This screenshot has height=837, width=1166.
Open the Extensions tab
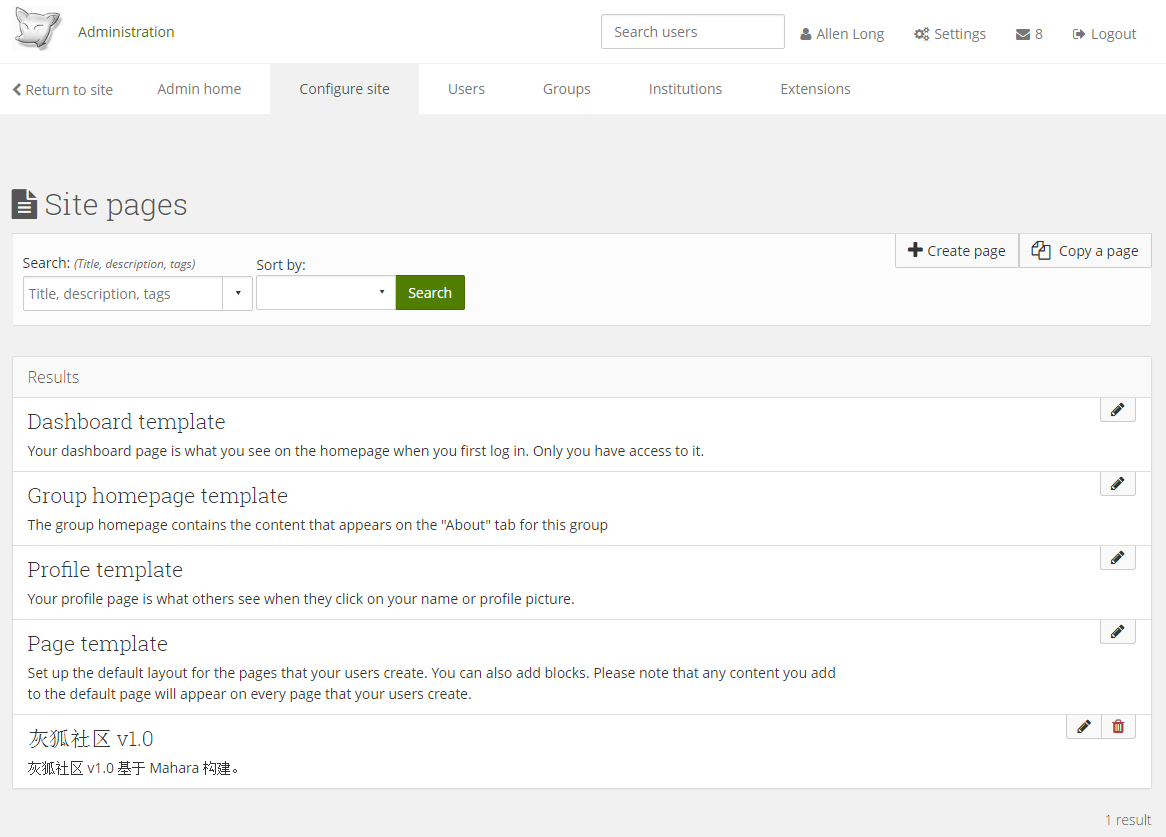point(815,89)
